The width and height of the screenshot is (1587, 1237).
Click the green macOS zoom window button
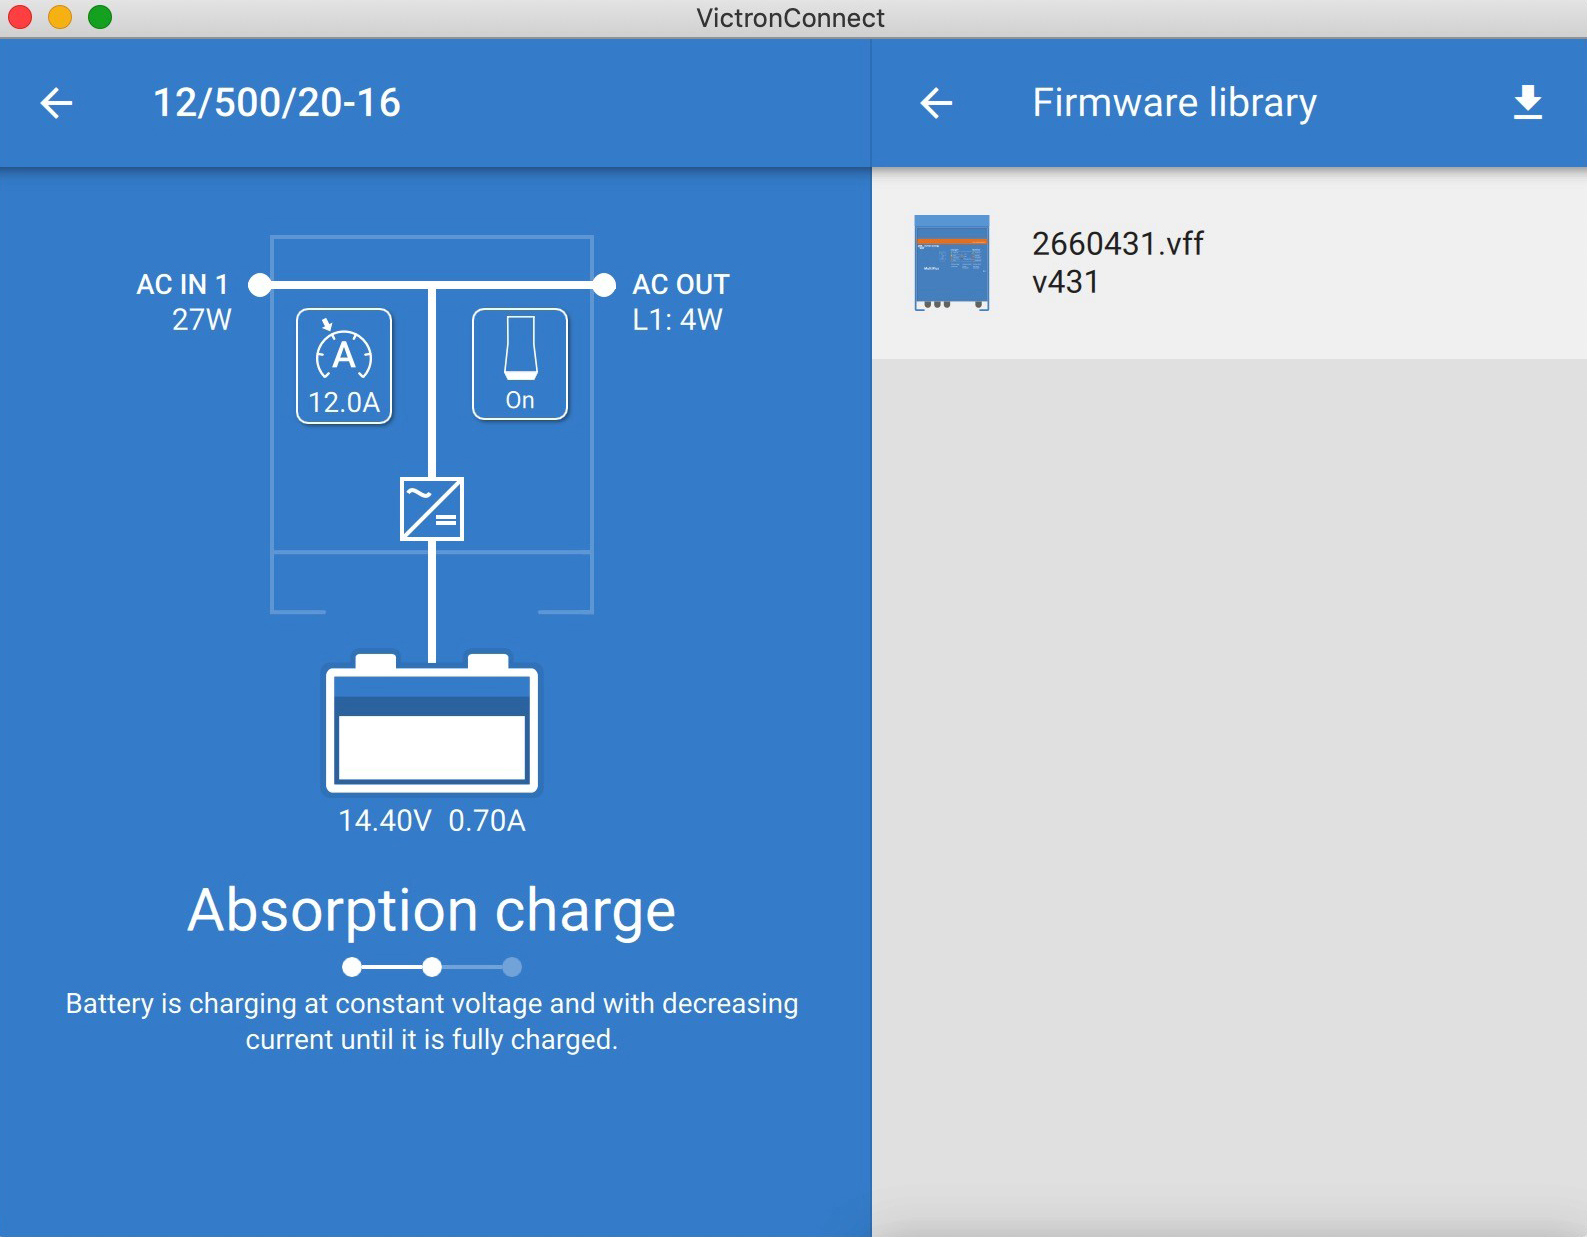coord(100,17)
